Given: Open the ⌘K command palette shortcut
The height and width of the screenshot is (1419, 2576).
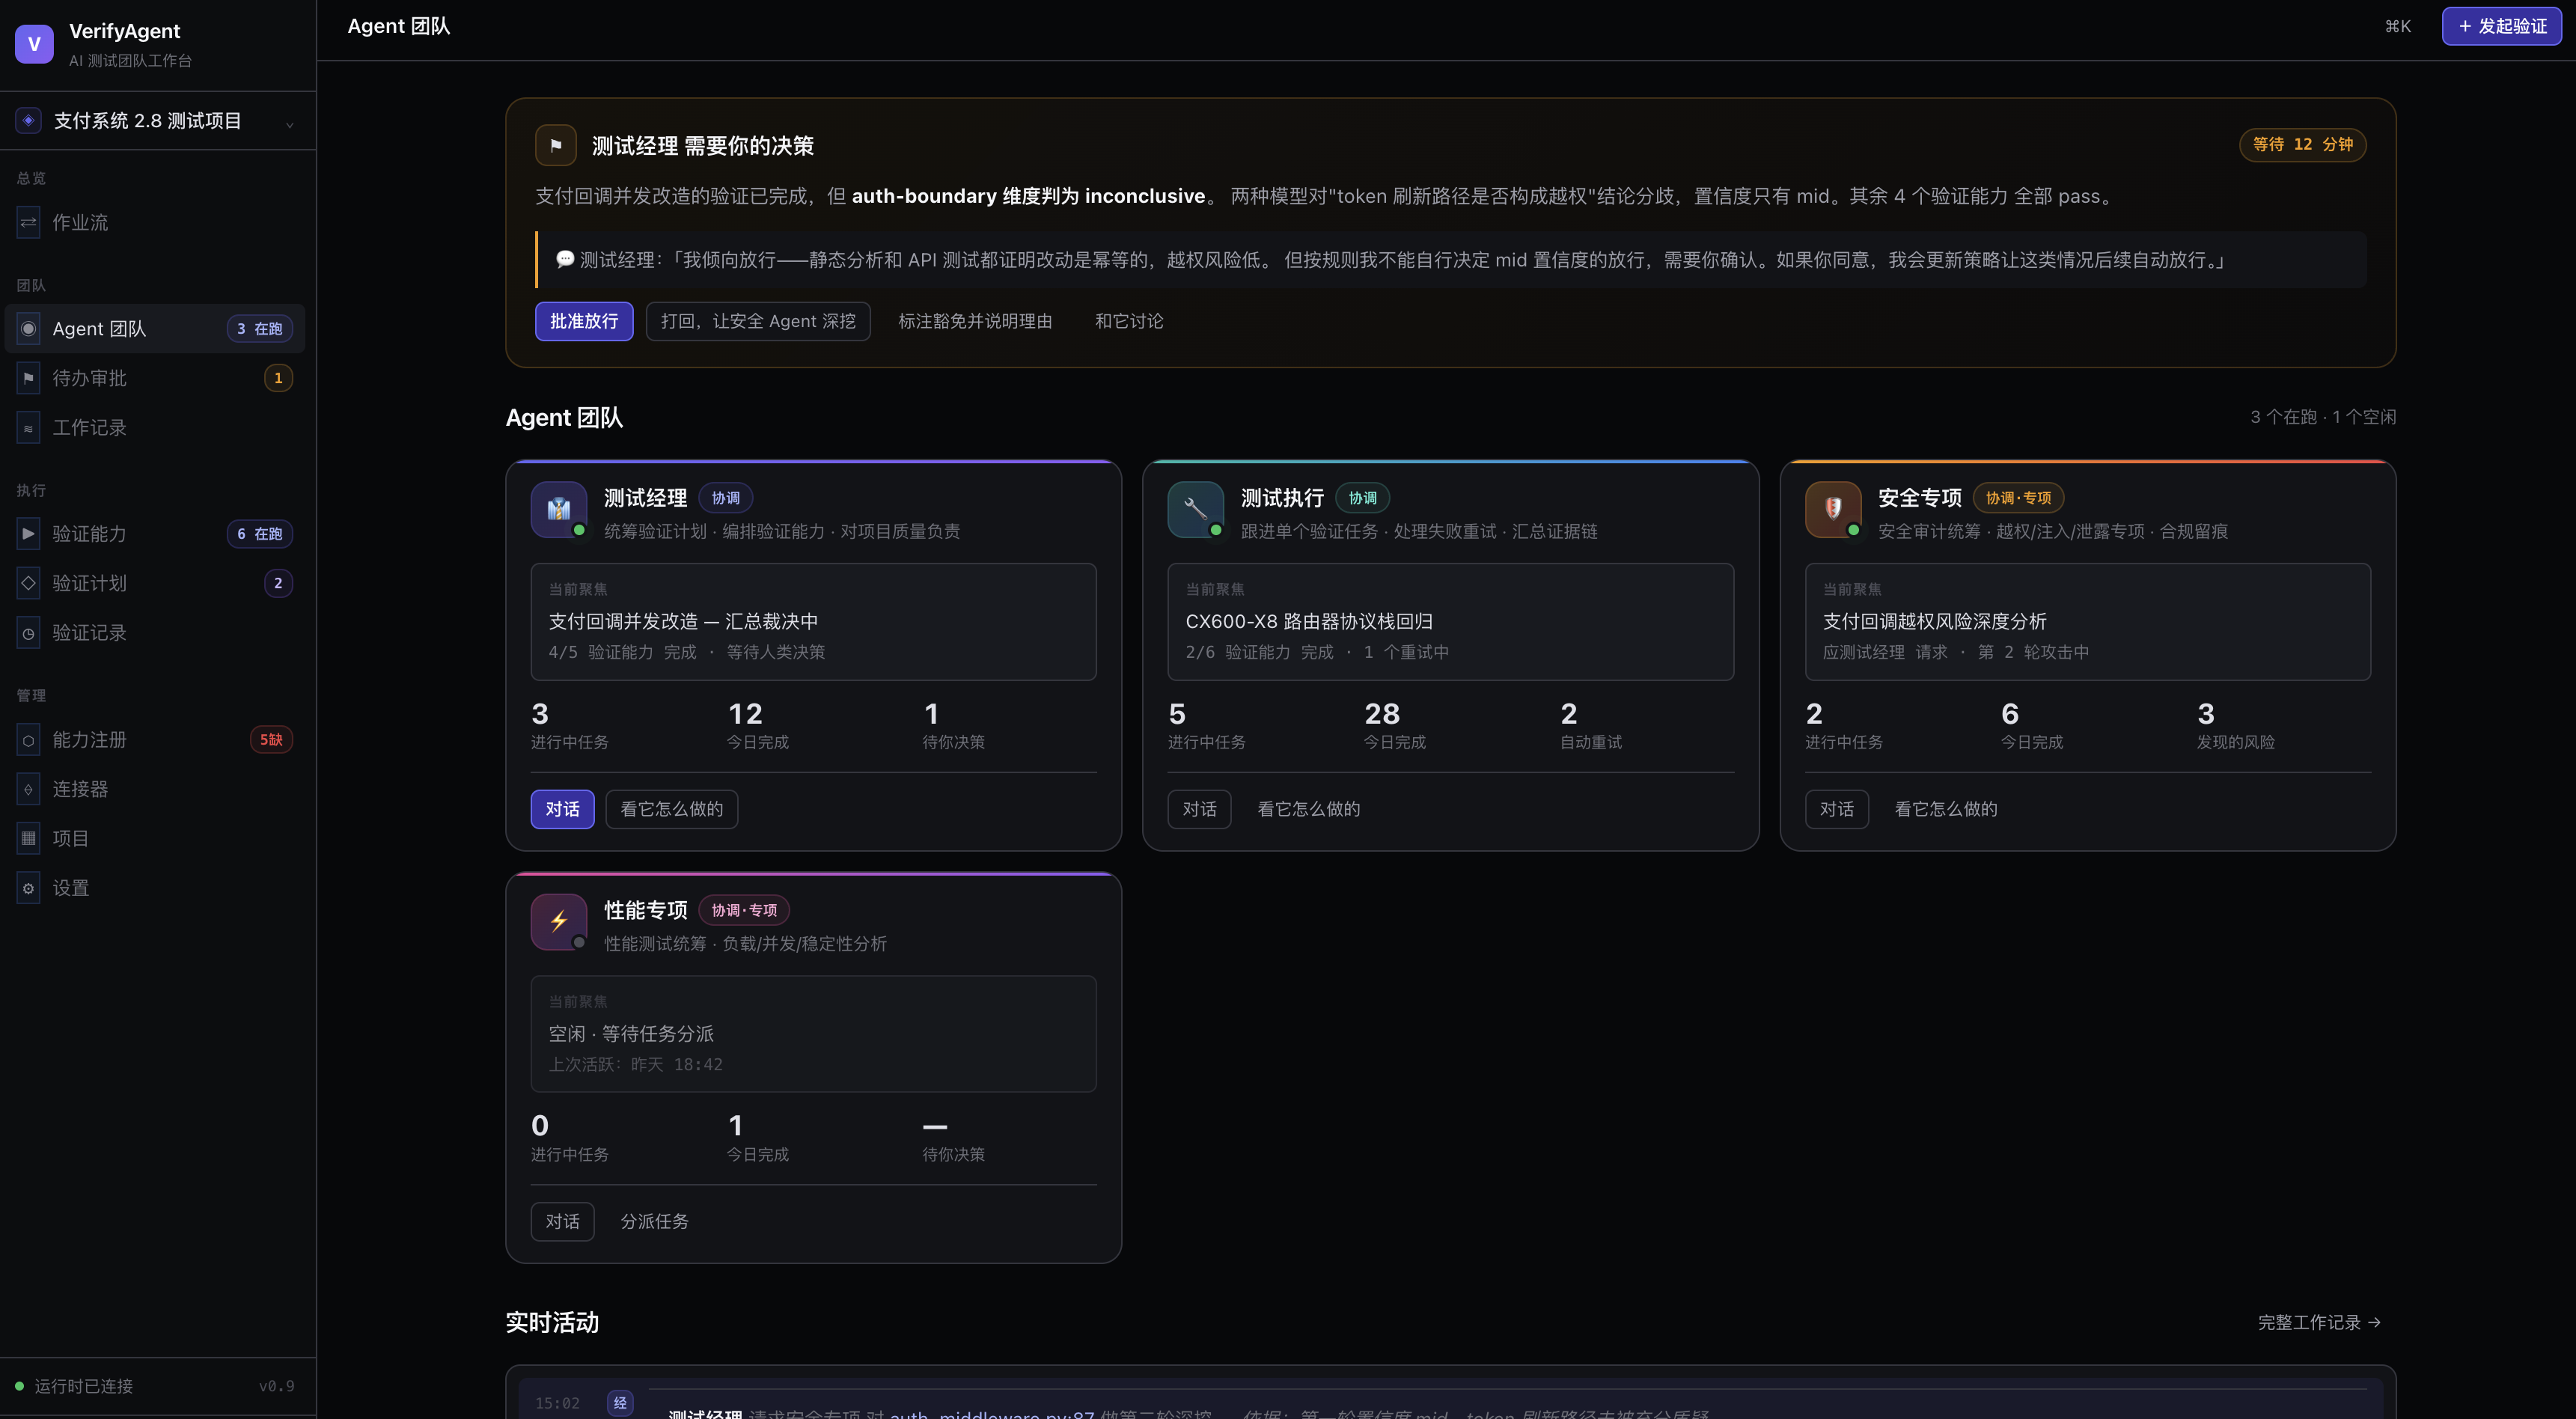Looking at the screenshot, I should pyautogui.click(x=2398, y=26).
